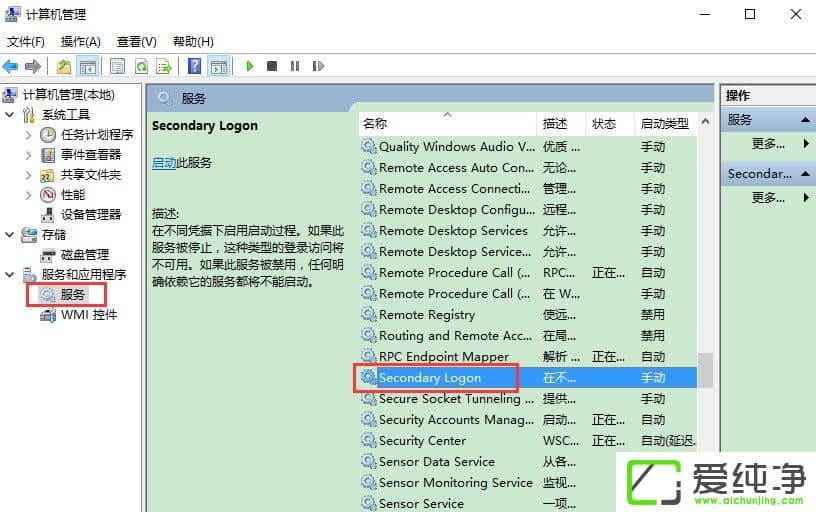The width and height of the screenshot is (816, 512).
Task: Click the Back arrow in the toolbar
Action: [x=11, y=67]
